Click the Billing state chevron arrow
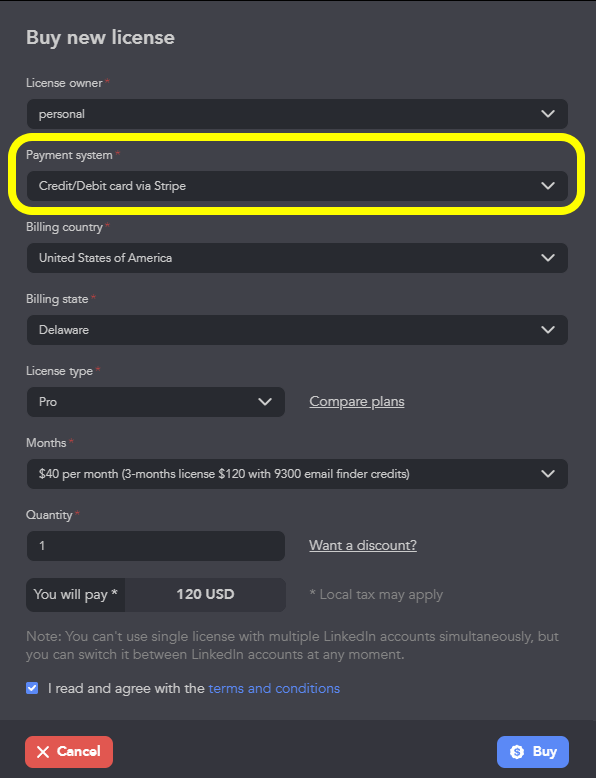This screenshot has height=778, width=596. pyautogui.click(x=548, y=329)
